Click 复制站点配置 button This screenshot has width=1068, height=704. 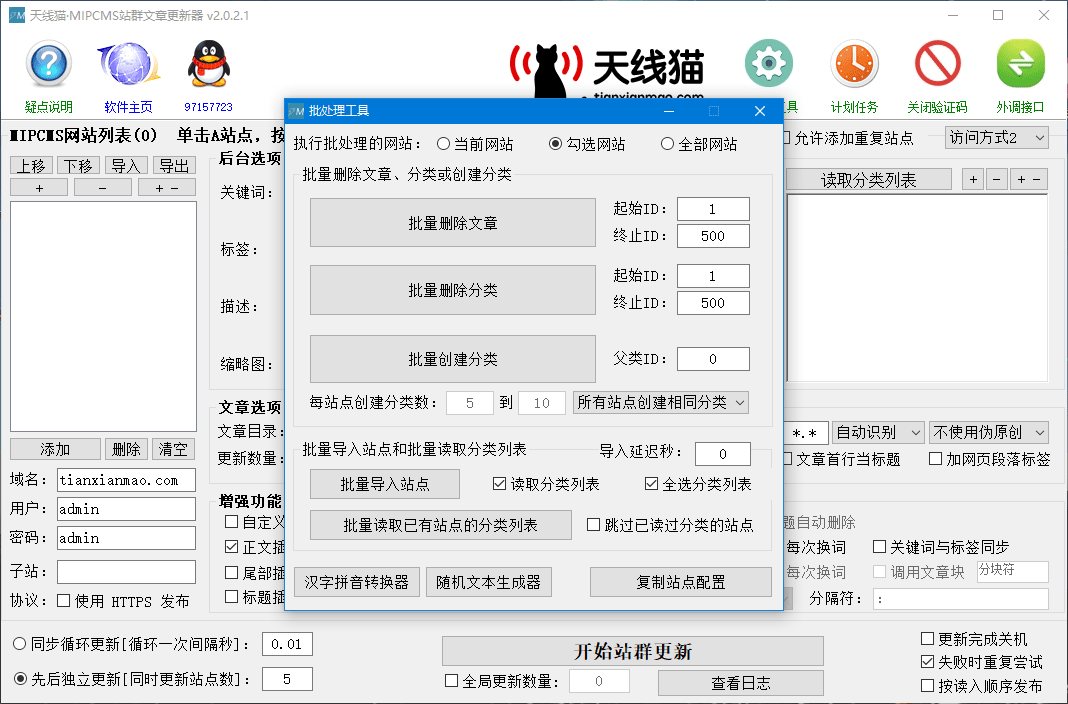pos(680,582)
